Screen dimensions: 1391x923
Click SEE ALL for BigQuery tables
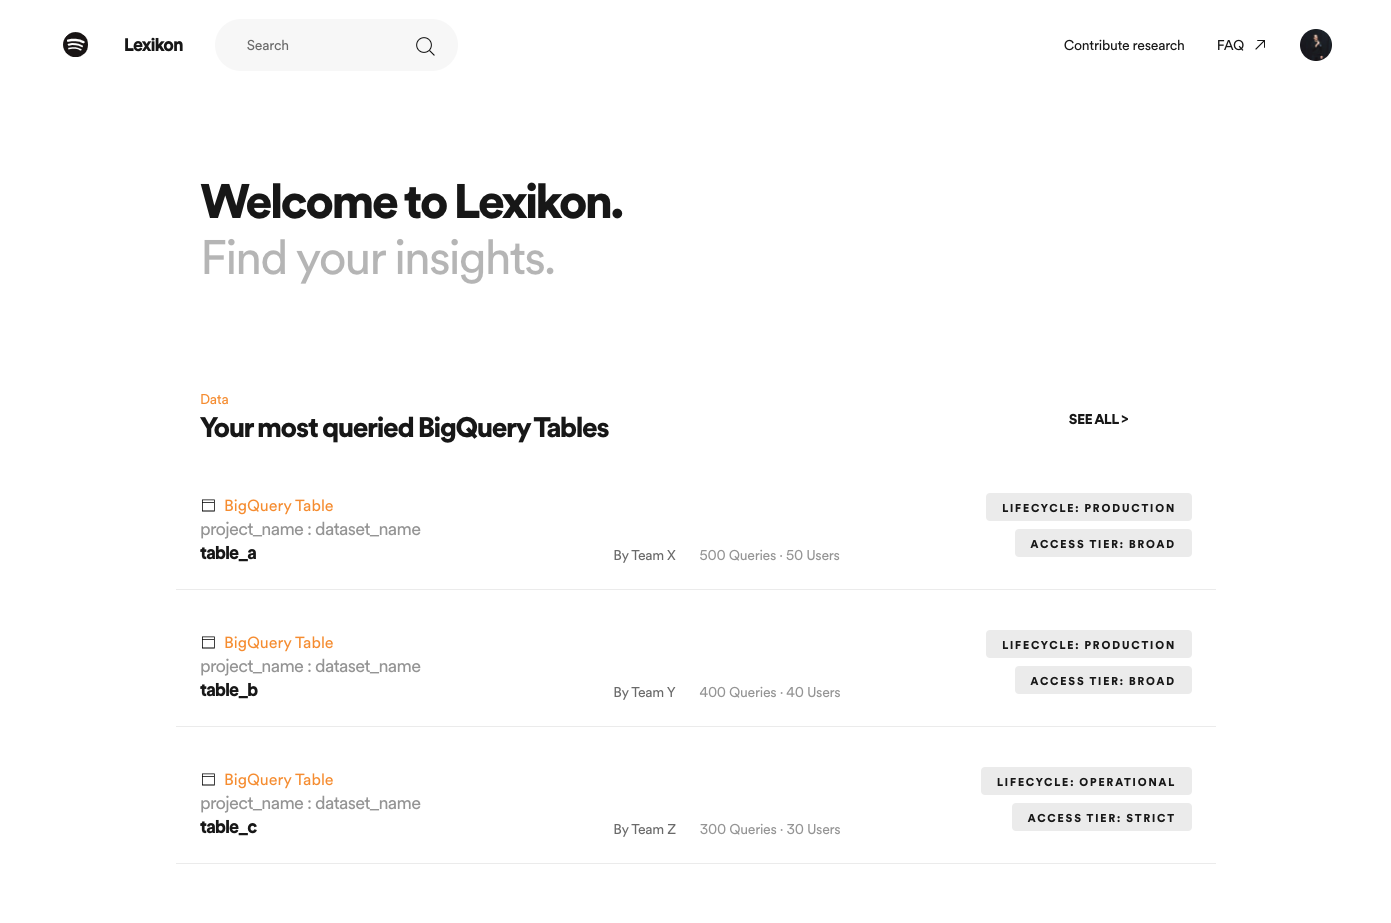(x=1098, y=419)
